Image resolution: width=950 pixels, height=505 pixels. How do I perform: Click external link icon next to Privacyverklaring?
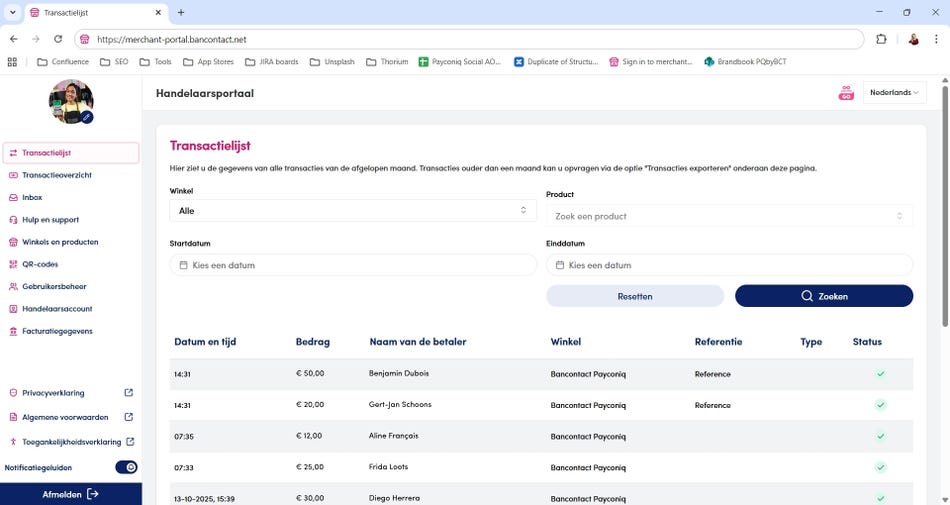tap(128, 393)
